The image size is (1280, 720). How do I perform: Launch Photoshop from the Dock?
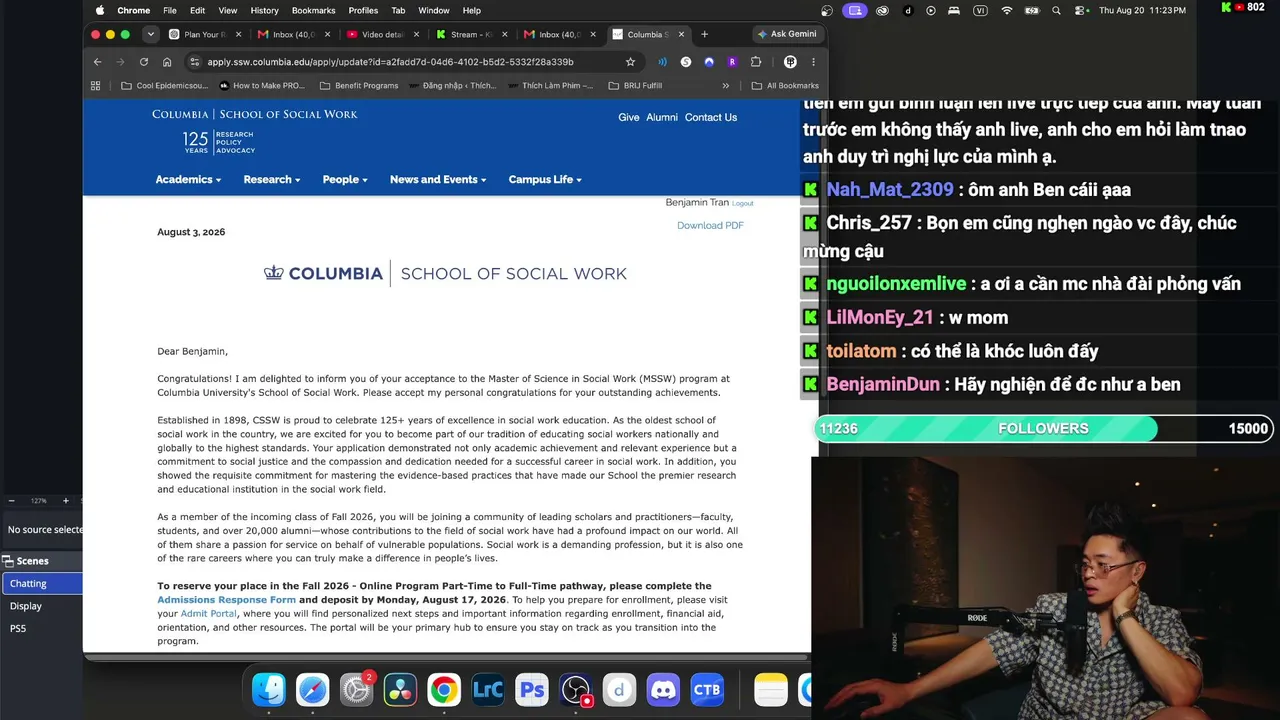pos(532,689)
